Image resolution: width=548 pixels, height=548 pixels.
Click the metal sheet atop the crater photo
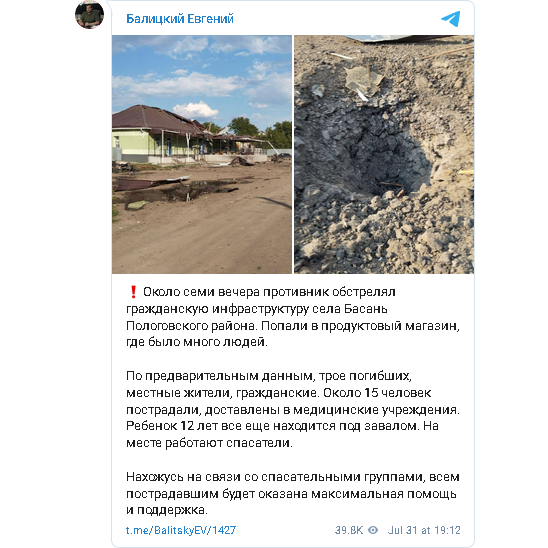(x=402, y=38)
